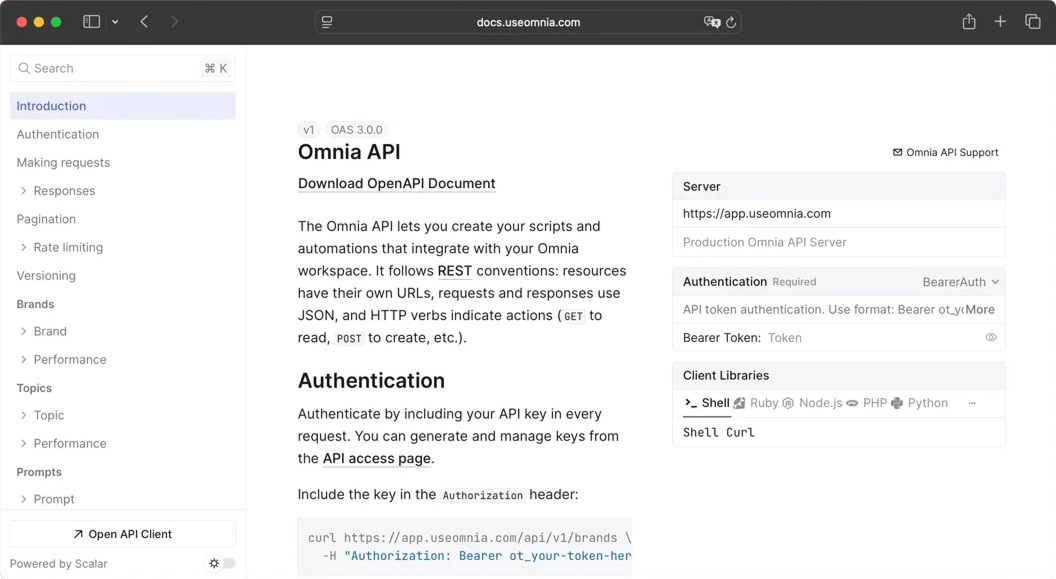Open the BearerAuth dropdown
Screen dimensions: 1056x579
click(961, 282)
